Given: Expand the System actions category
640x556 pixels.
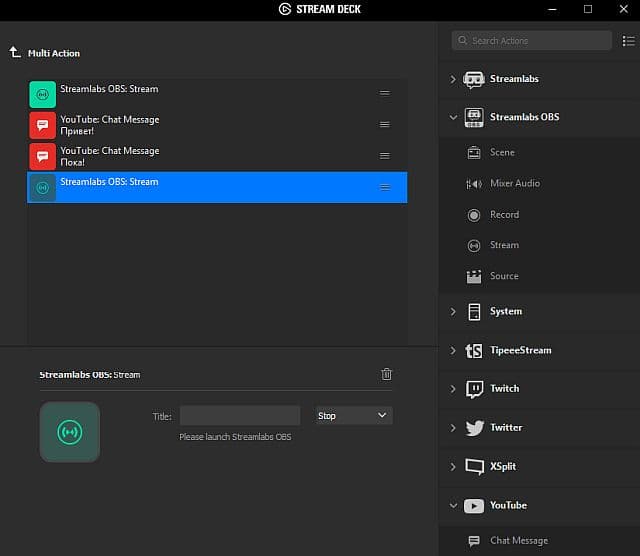Looking at the screenshot, I should [453, 312].
